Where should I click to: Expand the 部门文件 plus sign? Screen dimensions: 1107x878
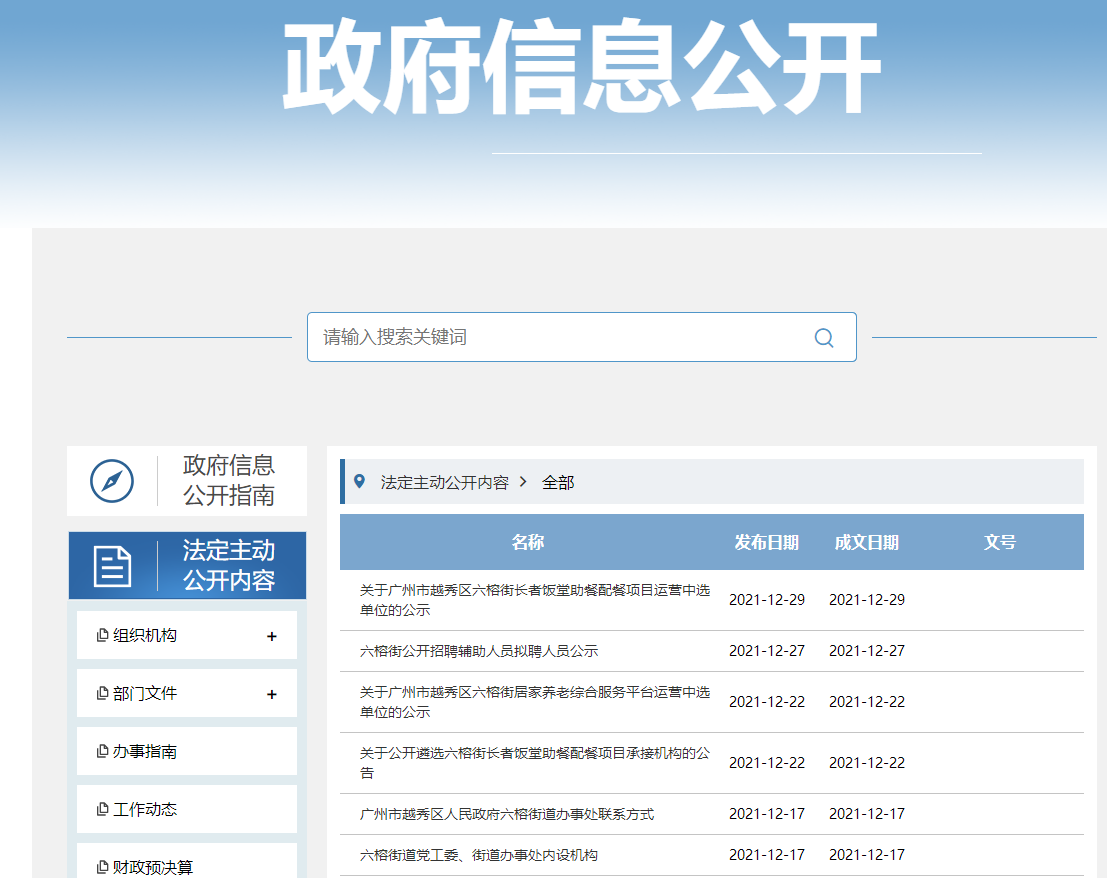tap(272, 695)
